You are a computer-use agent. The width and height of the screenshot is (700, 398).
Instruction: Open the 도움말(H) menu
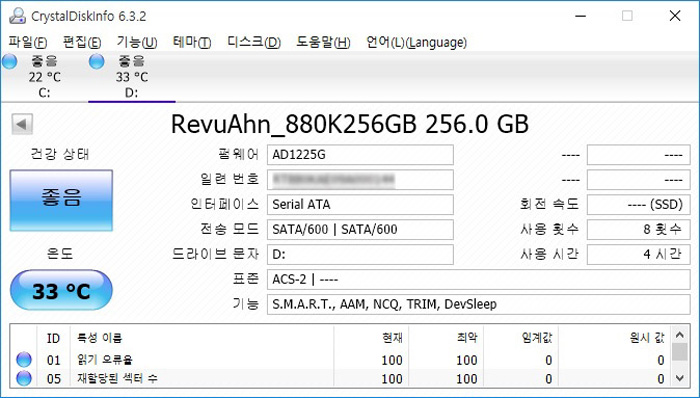[x=324, y=43]
